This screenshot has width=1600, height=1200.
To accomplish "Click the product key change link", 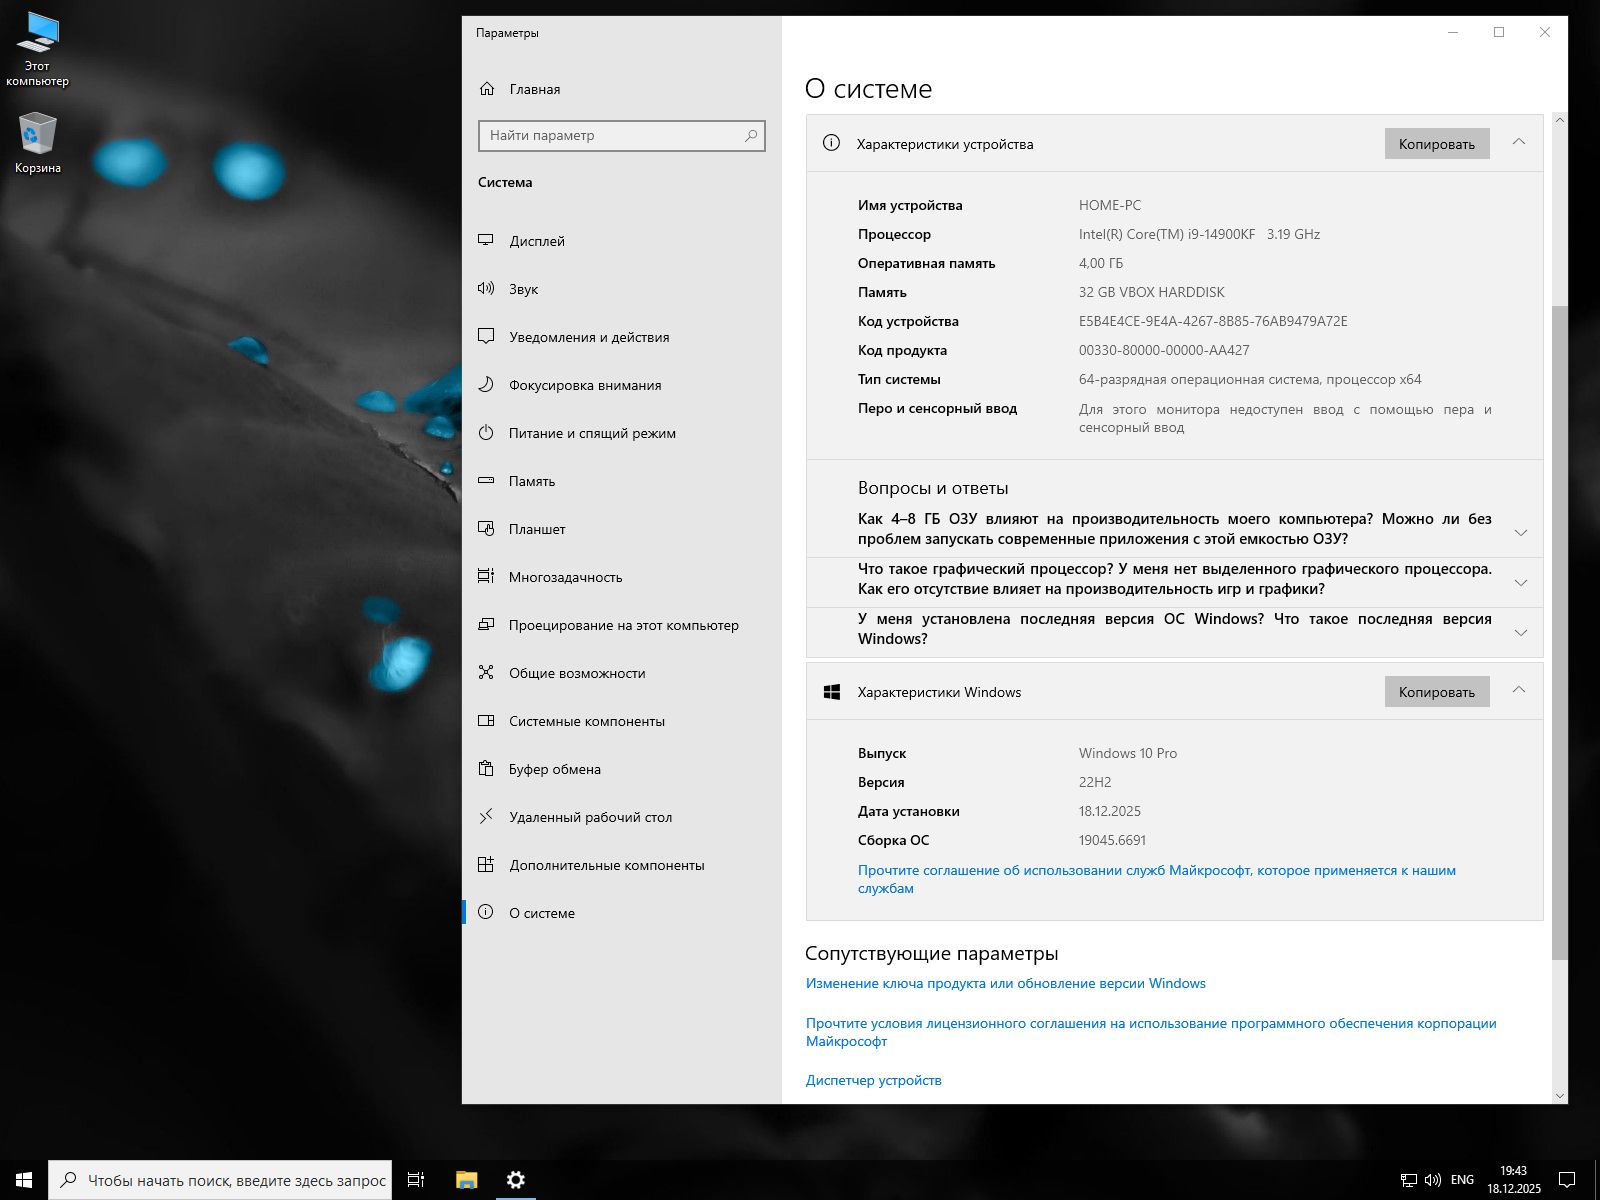I will (x=1005, y=983).
